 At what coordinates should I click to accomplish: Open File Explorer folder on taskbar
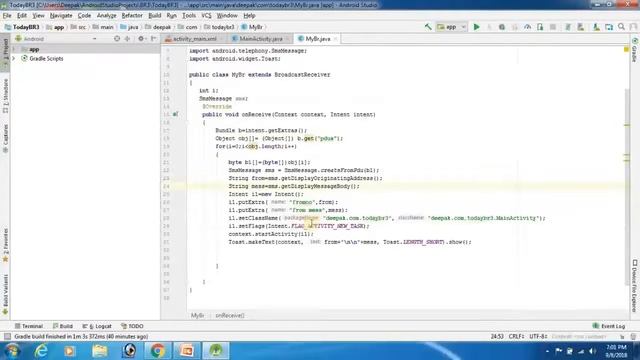100,351
